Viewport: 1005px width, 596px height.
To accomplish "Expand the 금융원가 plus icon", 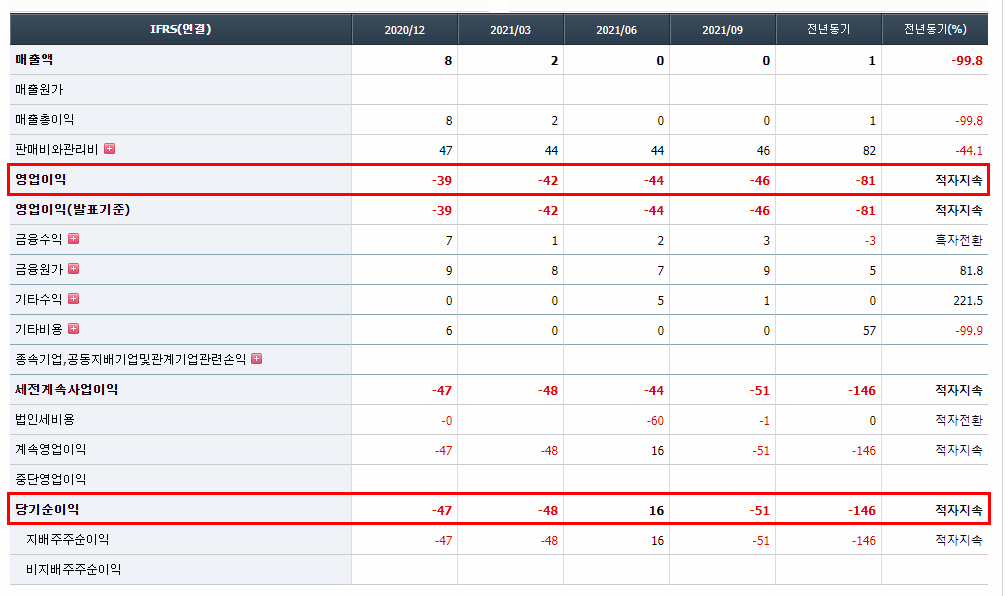I will click(x=74, y=269).
